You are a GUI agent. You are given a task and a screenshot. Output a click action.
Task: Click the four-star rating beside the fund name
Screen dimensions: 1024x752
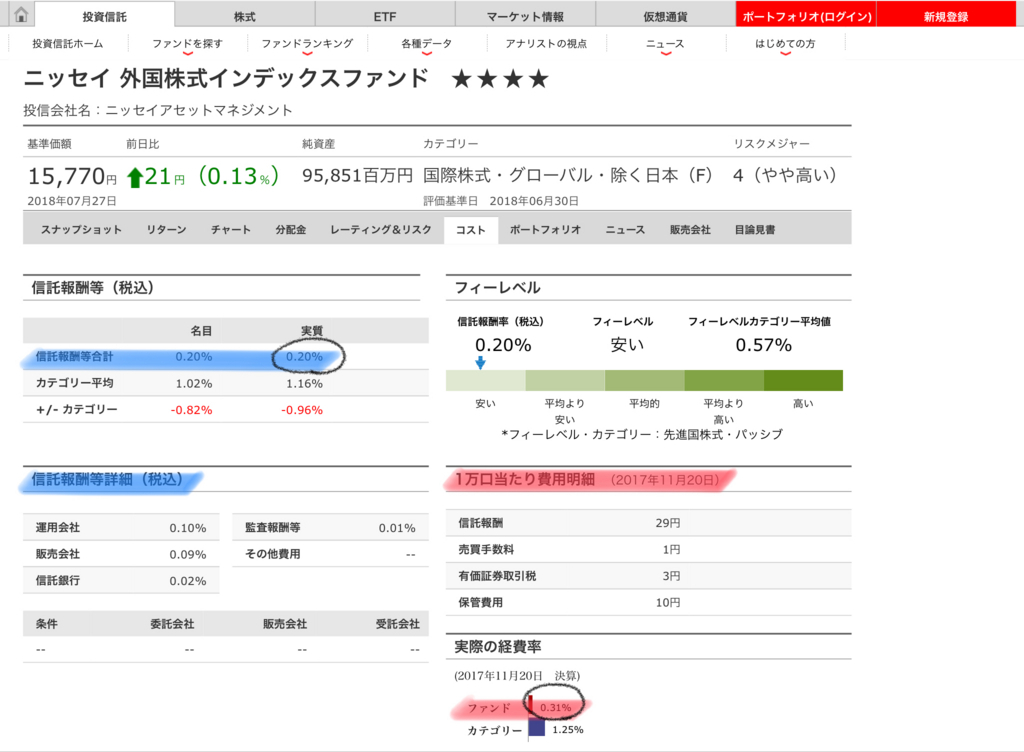(500, 80)
